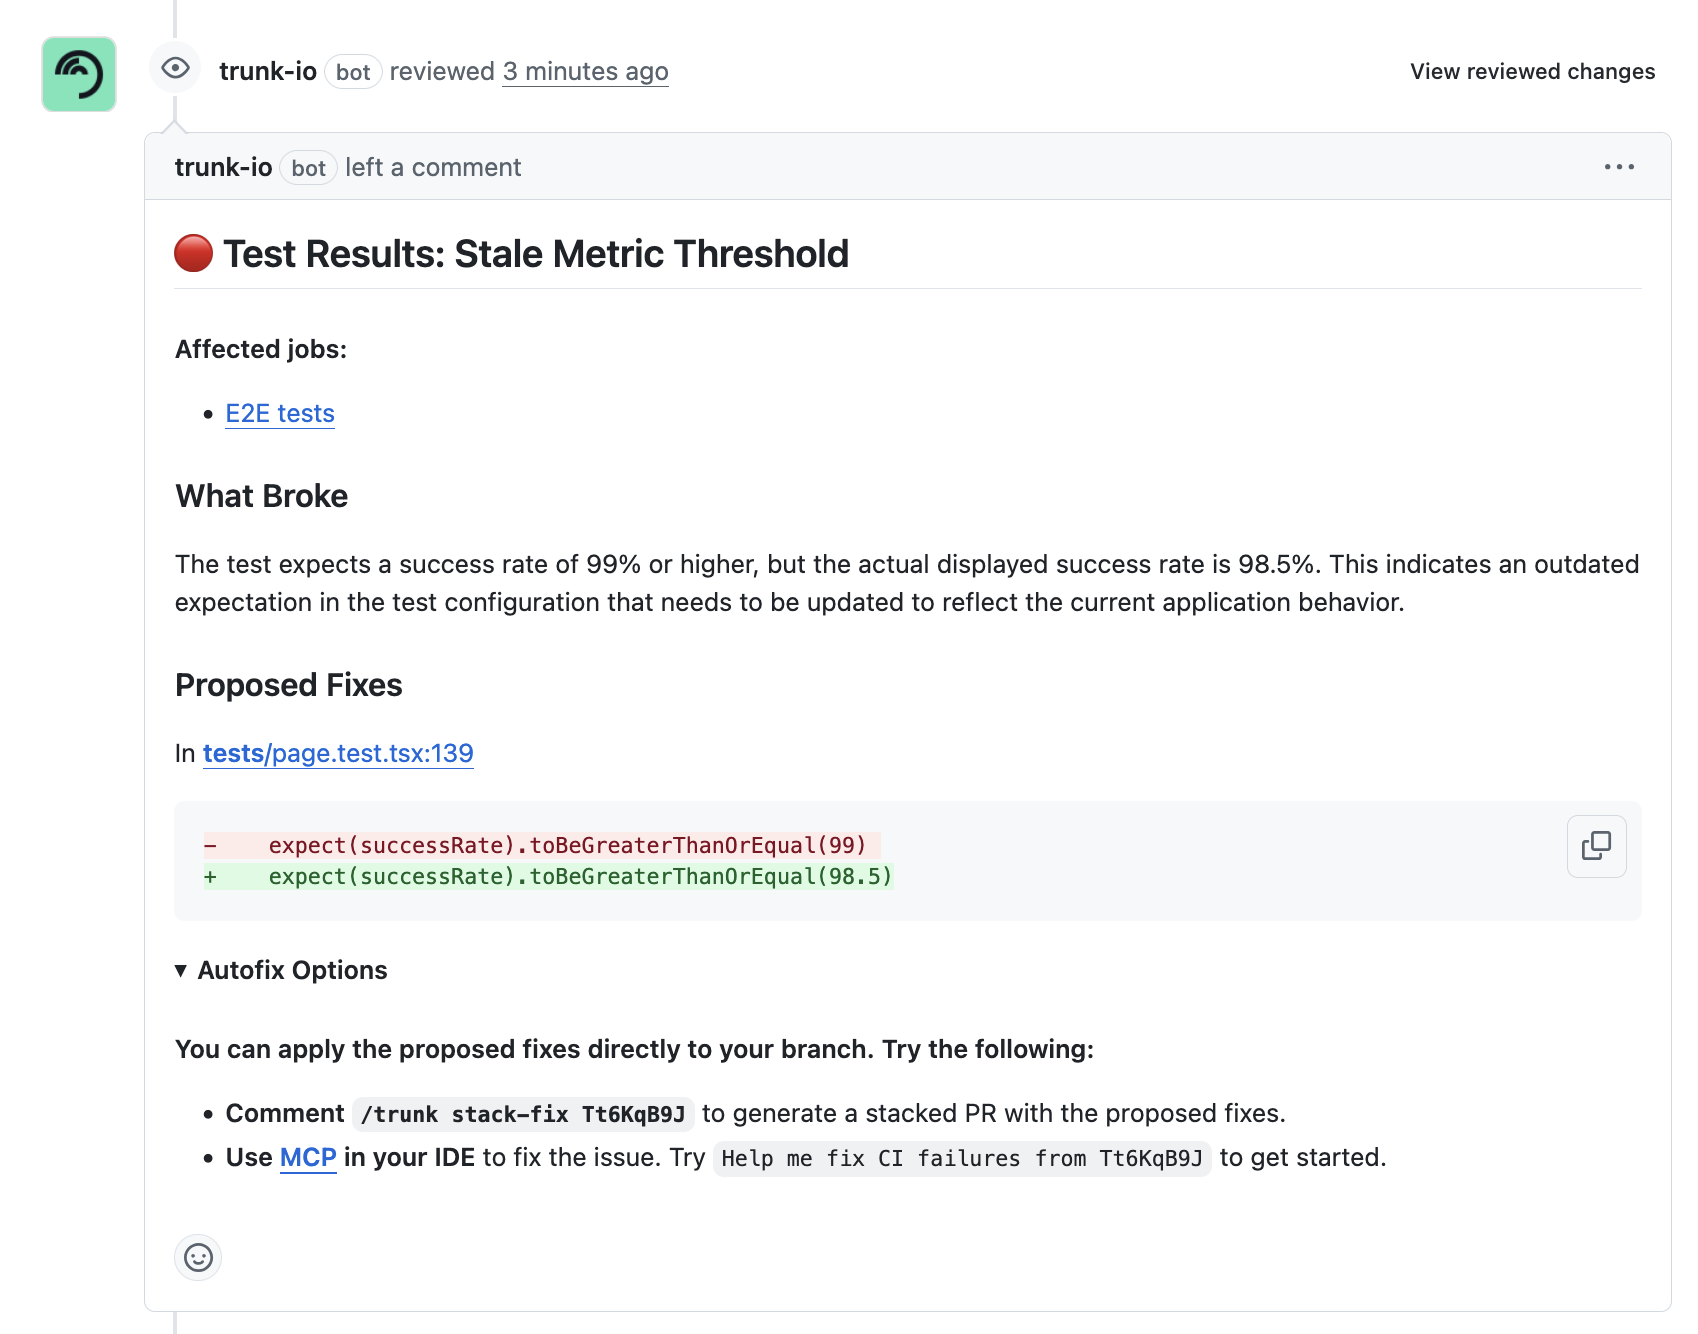Follow the MCP link

[308, 1157]
